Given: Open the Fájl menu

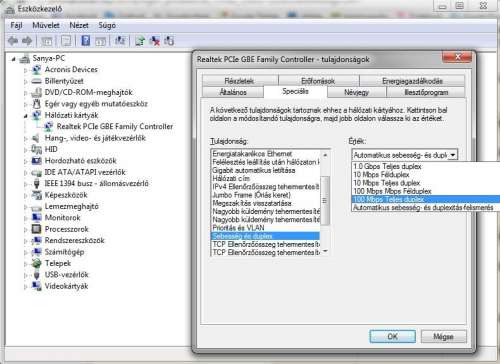Looking at the screenshot, I should click(x=16, y=25).
